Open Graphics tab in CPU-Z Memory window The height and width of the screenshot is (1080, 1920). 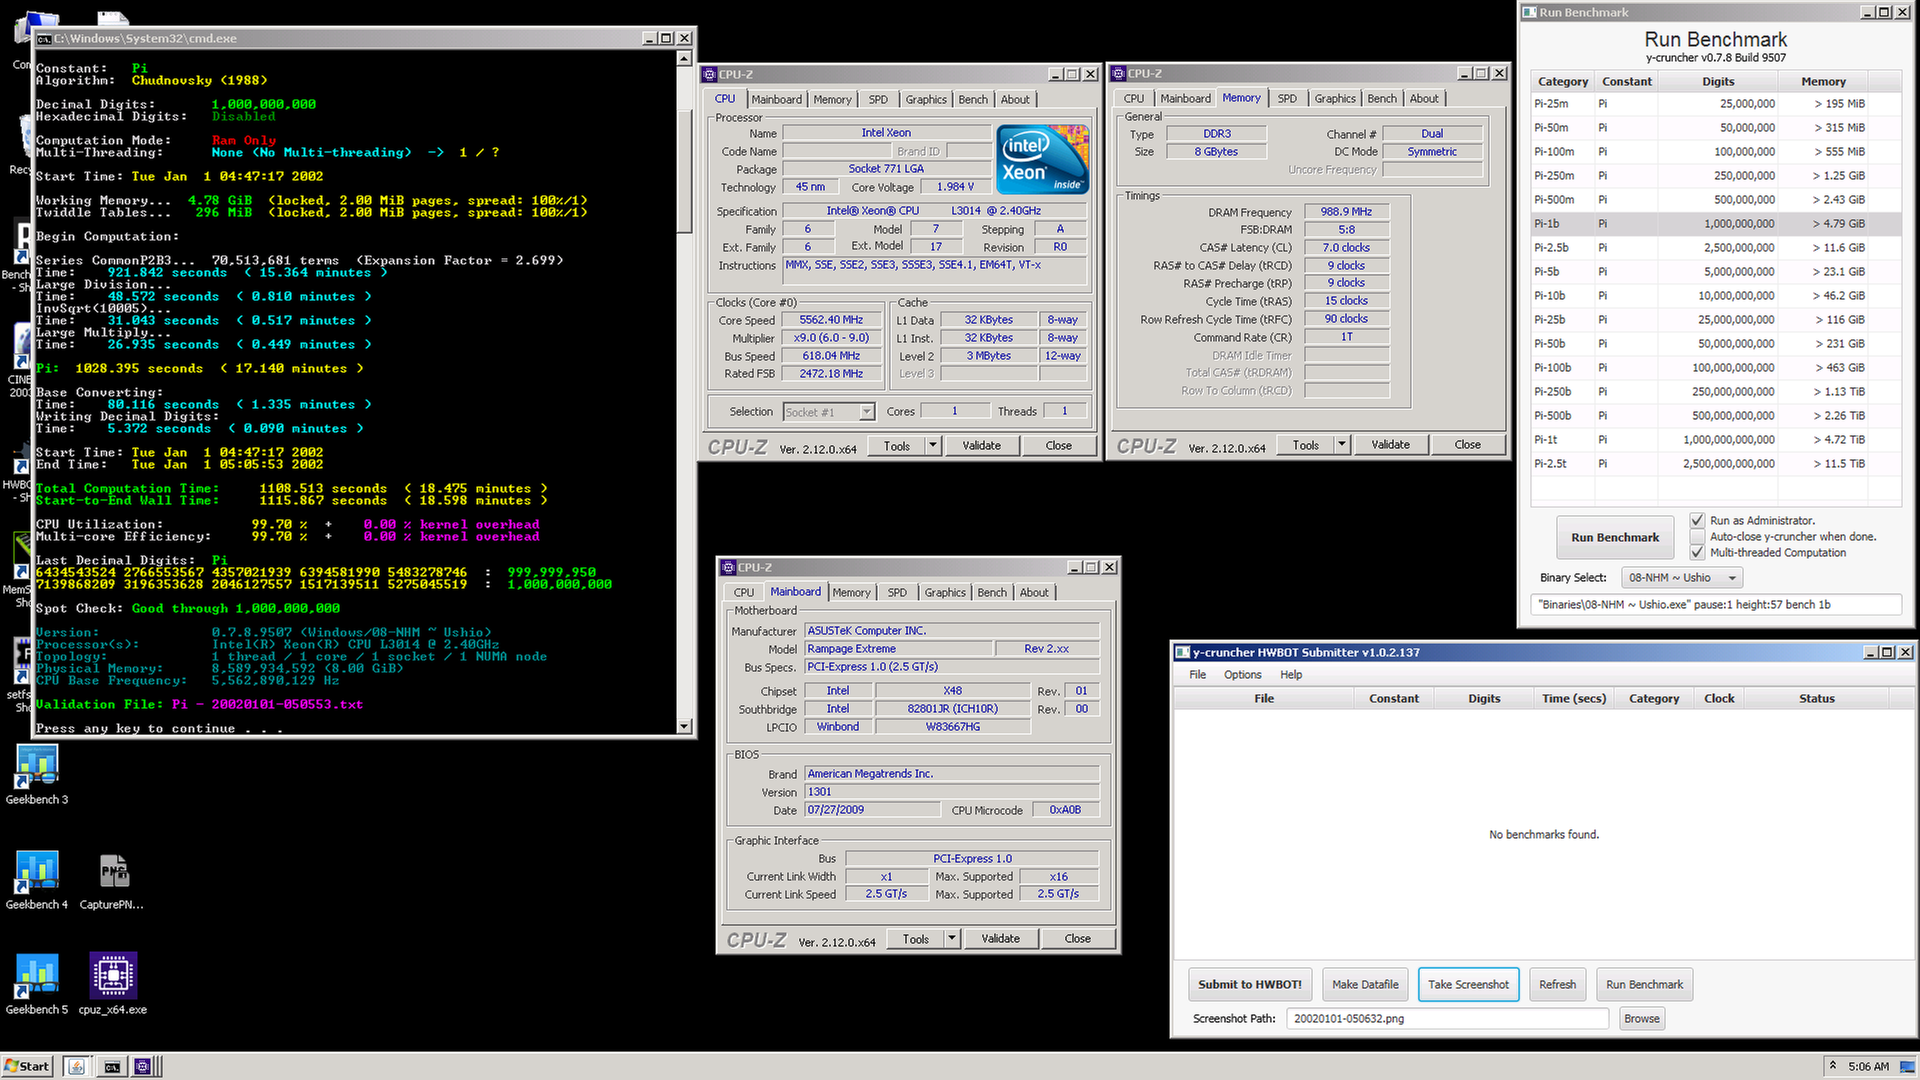pyautogui.click(x=1335, y=98)
